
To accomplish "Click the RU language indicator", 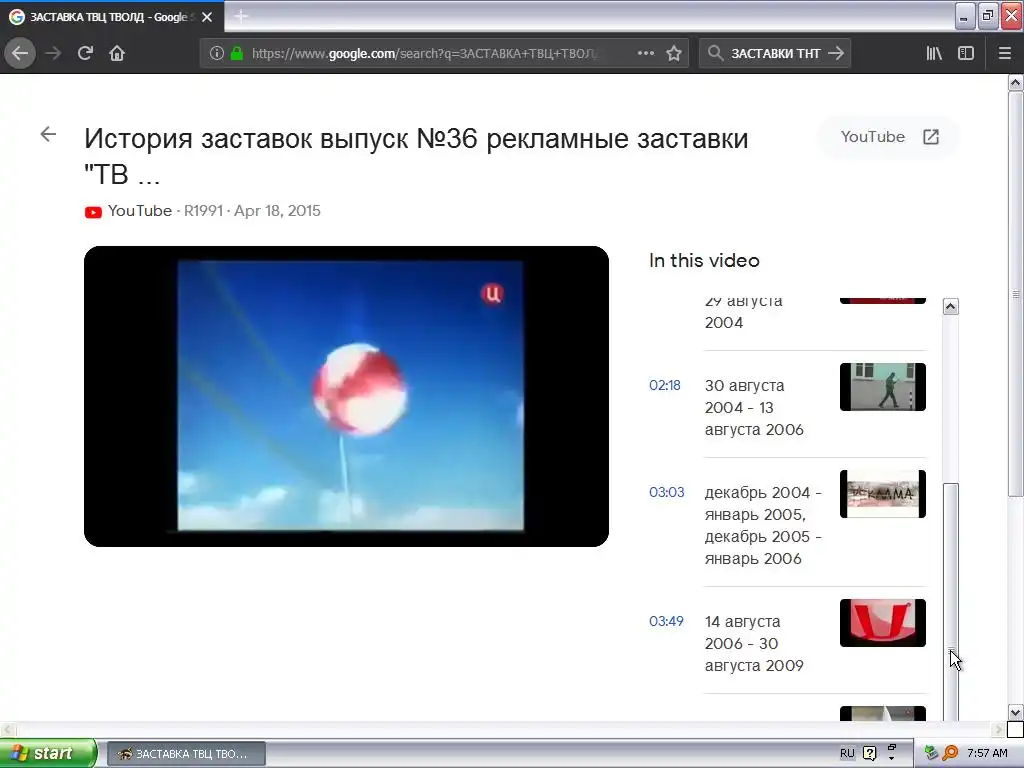I will pos(847,753).
